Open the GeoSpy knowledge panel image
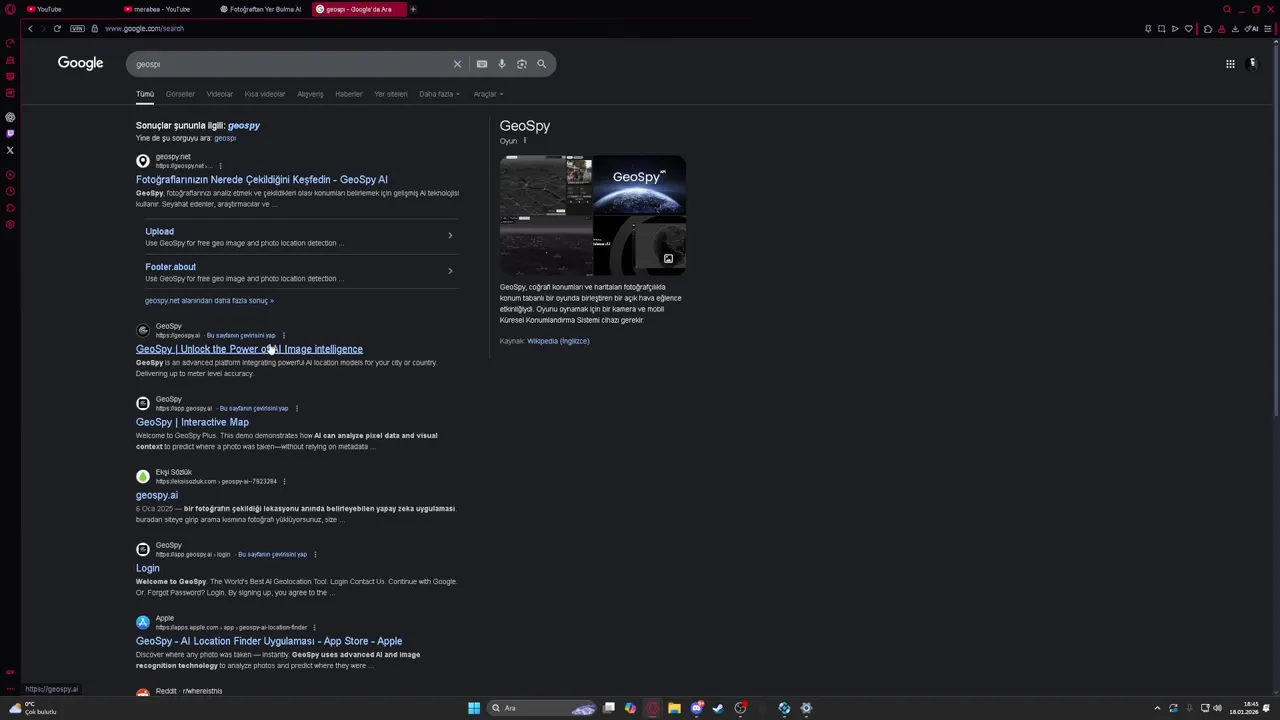 pos(593,215)
